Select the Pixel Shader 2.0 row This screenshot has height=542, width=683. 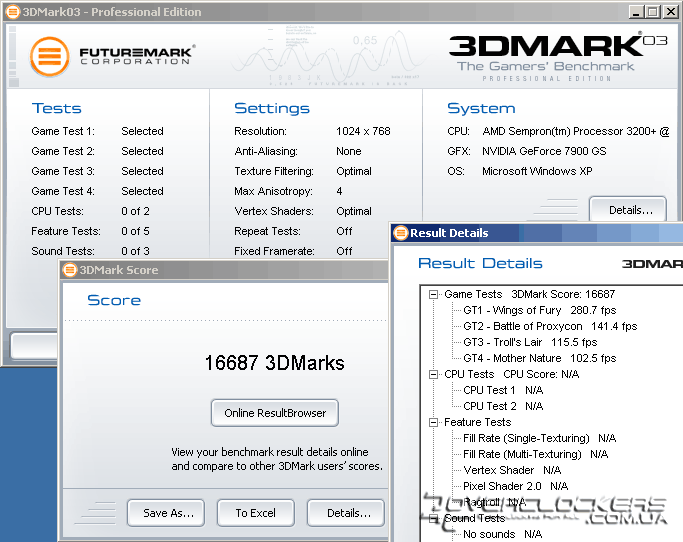(516, 486)
